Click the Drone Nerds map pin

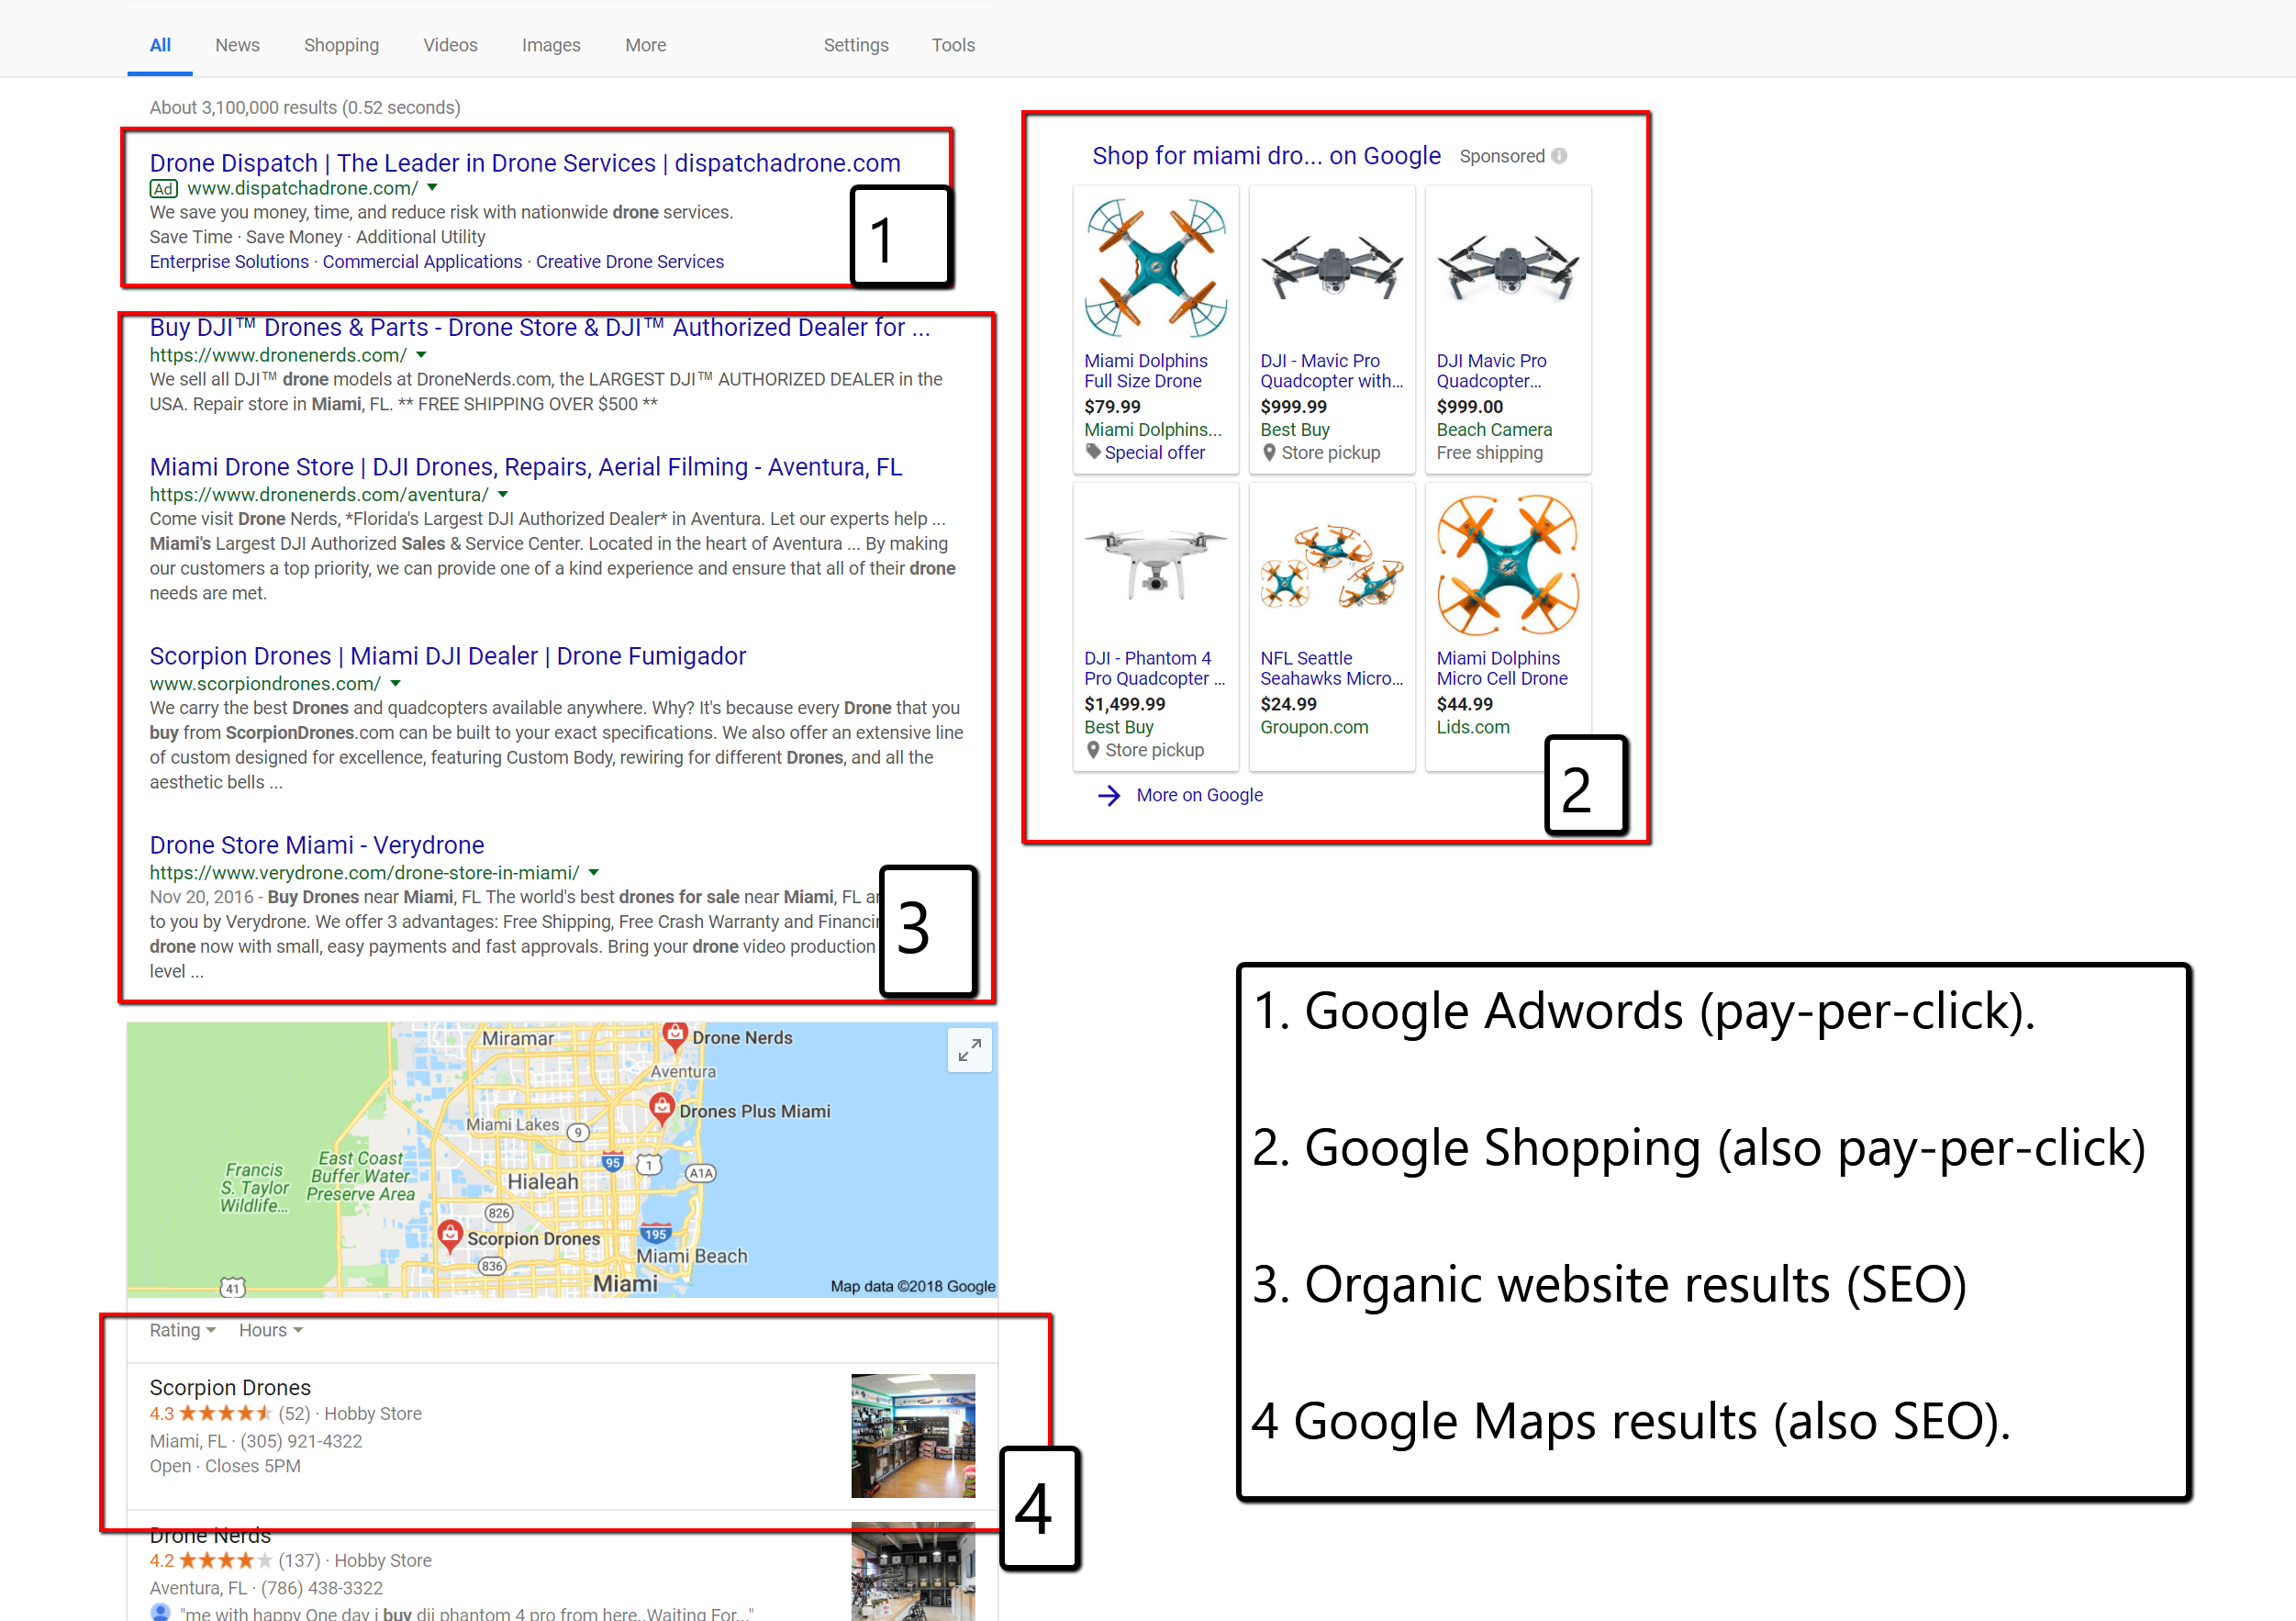675,1034
